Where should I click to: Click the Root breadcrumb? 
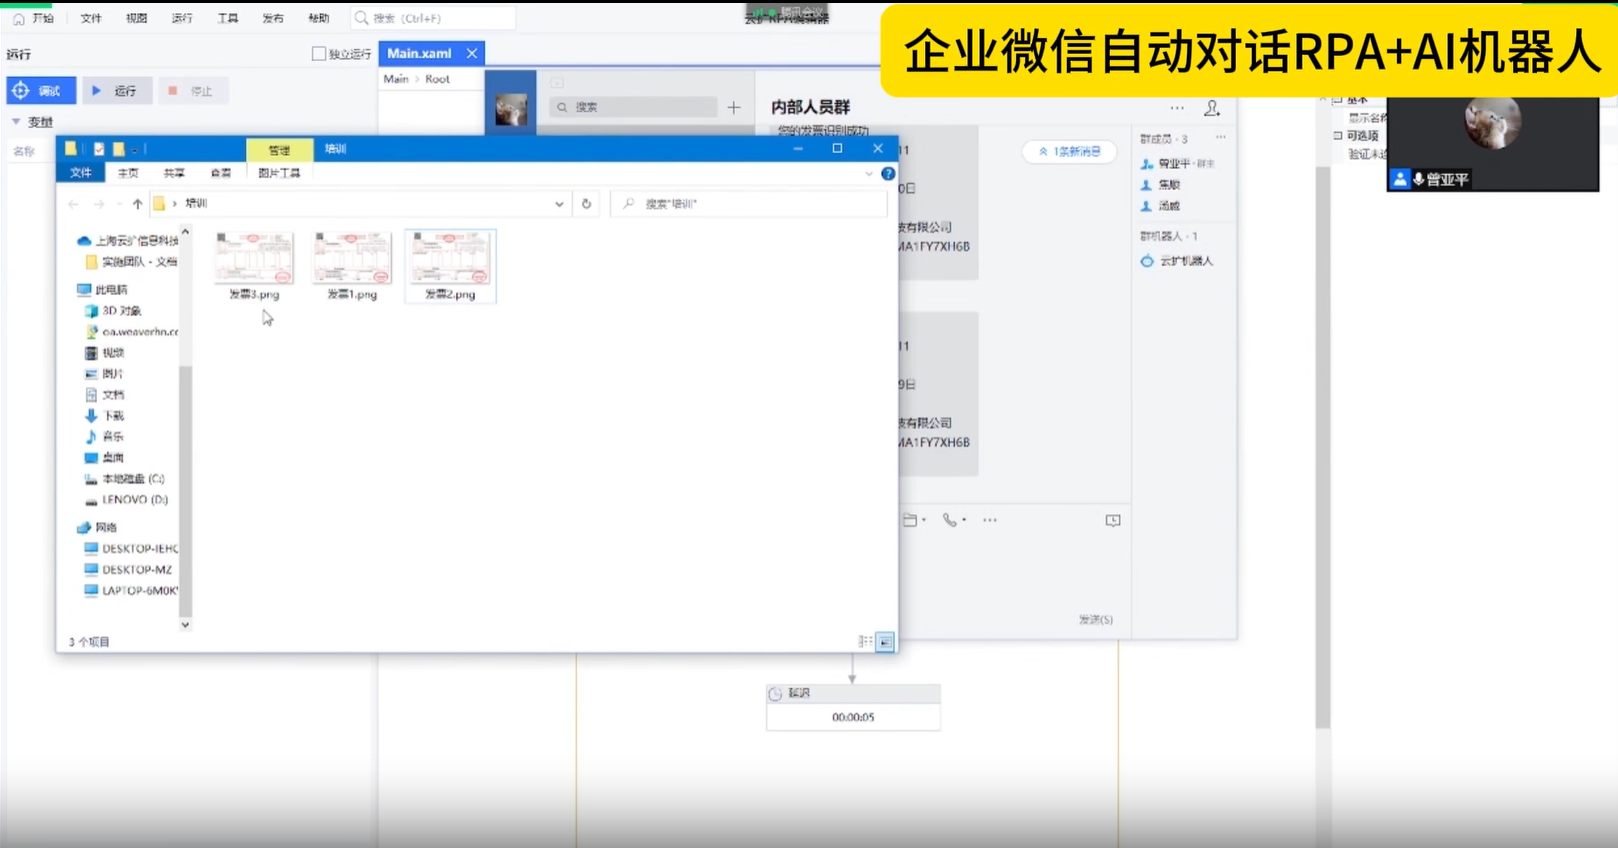(437, 79)
